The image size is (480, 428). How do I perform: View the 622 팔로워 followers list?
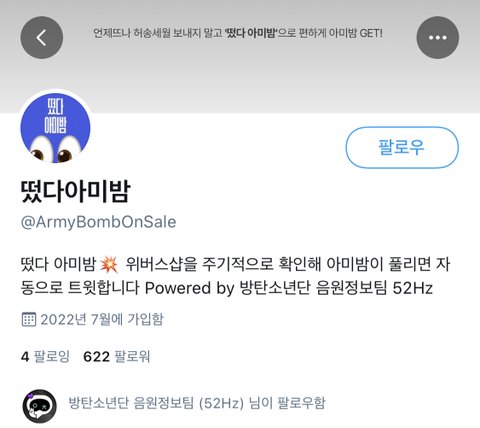(x=117, y=356)
